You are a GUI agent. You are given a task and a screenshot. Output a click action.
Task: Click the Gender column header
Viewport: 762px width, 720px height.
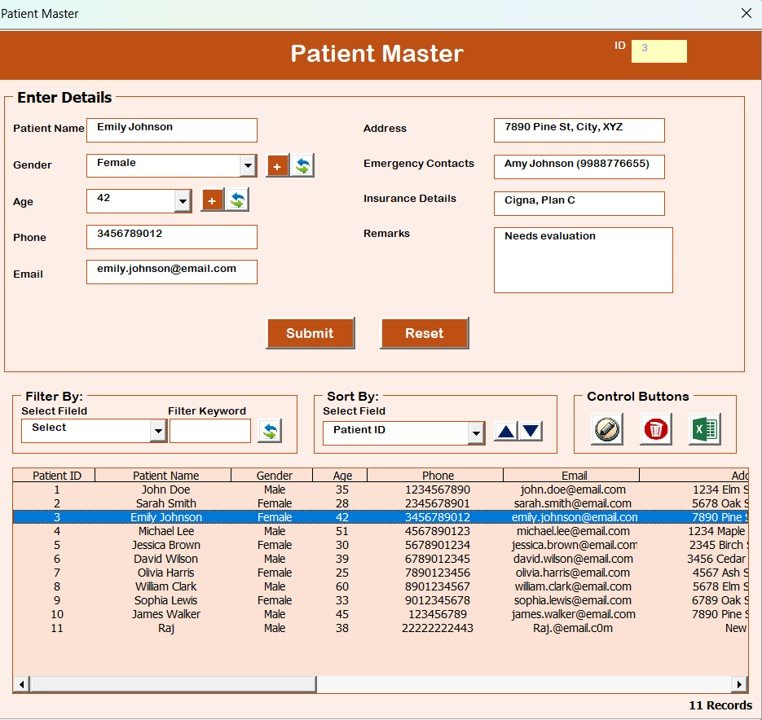click(x=272, y=475)
